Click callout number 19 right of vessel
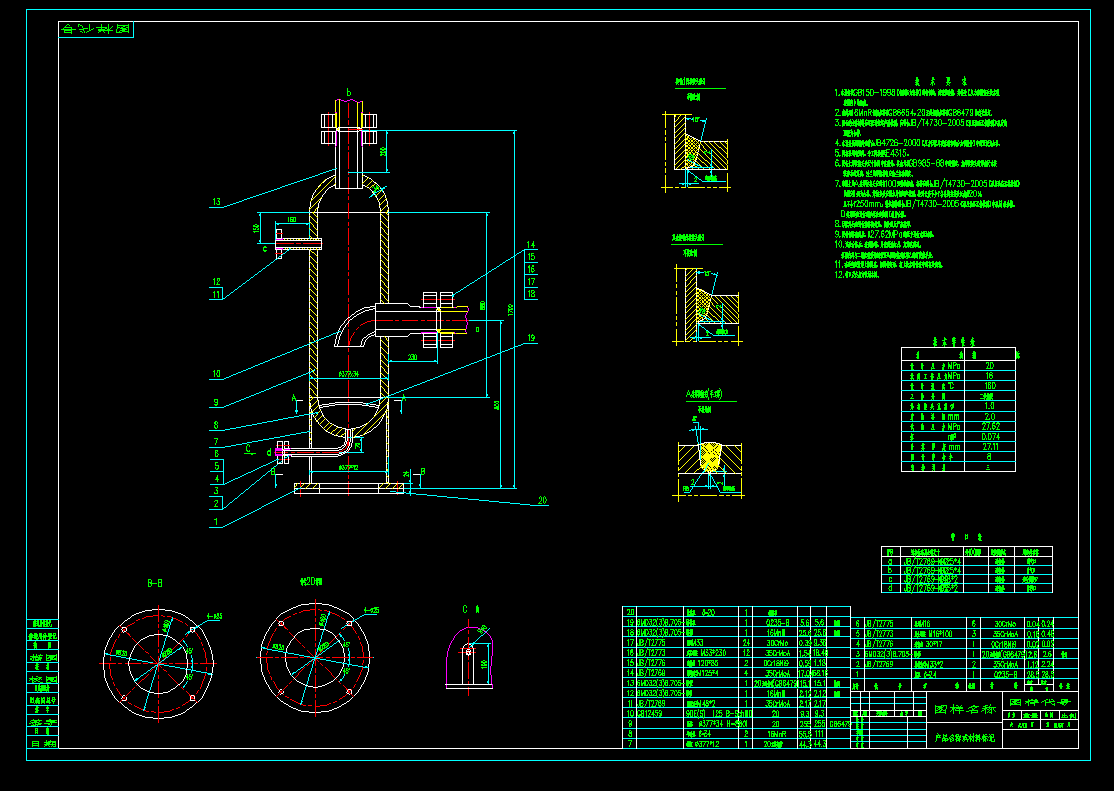Image resolution: width=1114 pixels, height=791 pixels. [x=531, y=338]
